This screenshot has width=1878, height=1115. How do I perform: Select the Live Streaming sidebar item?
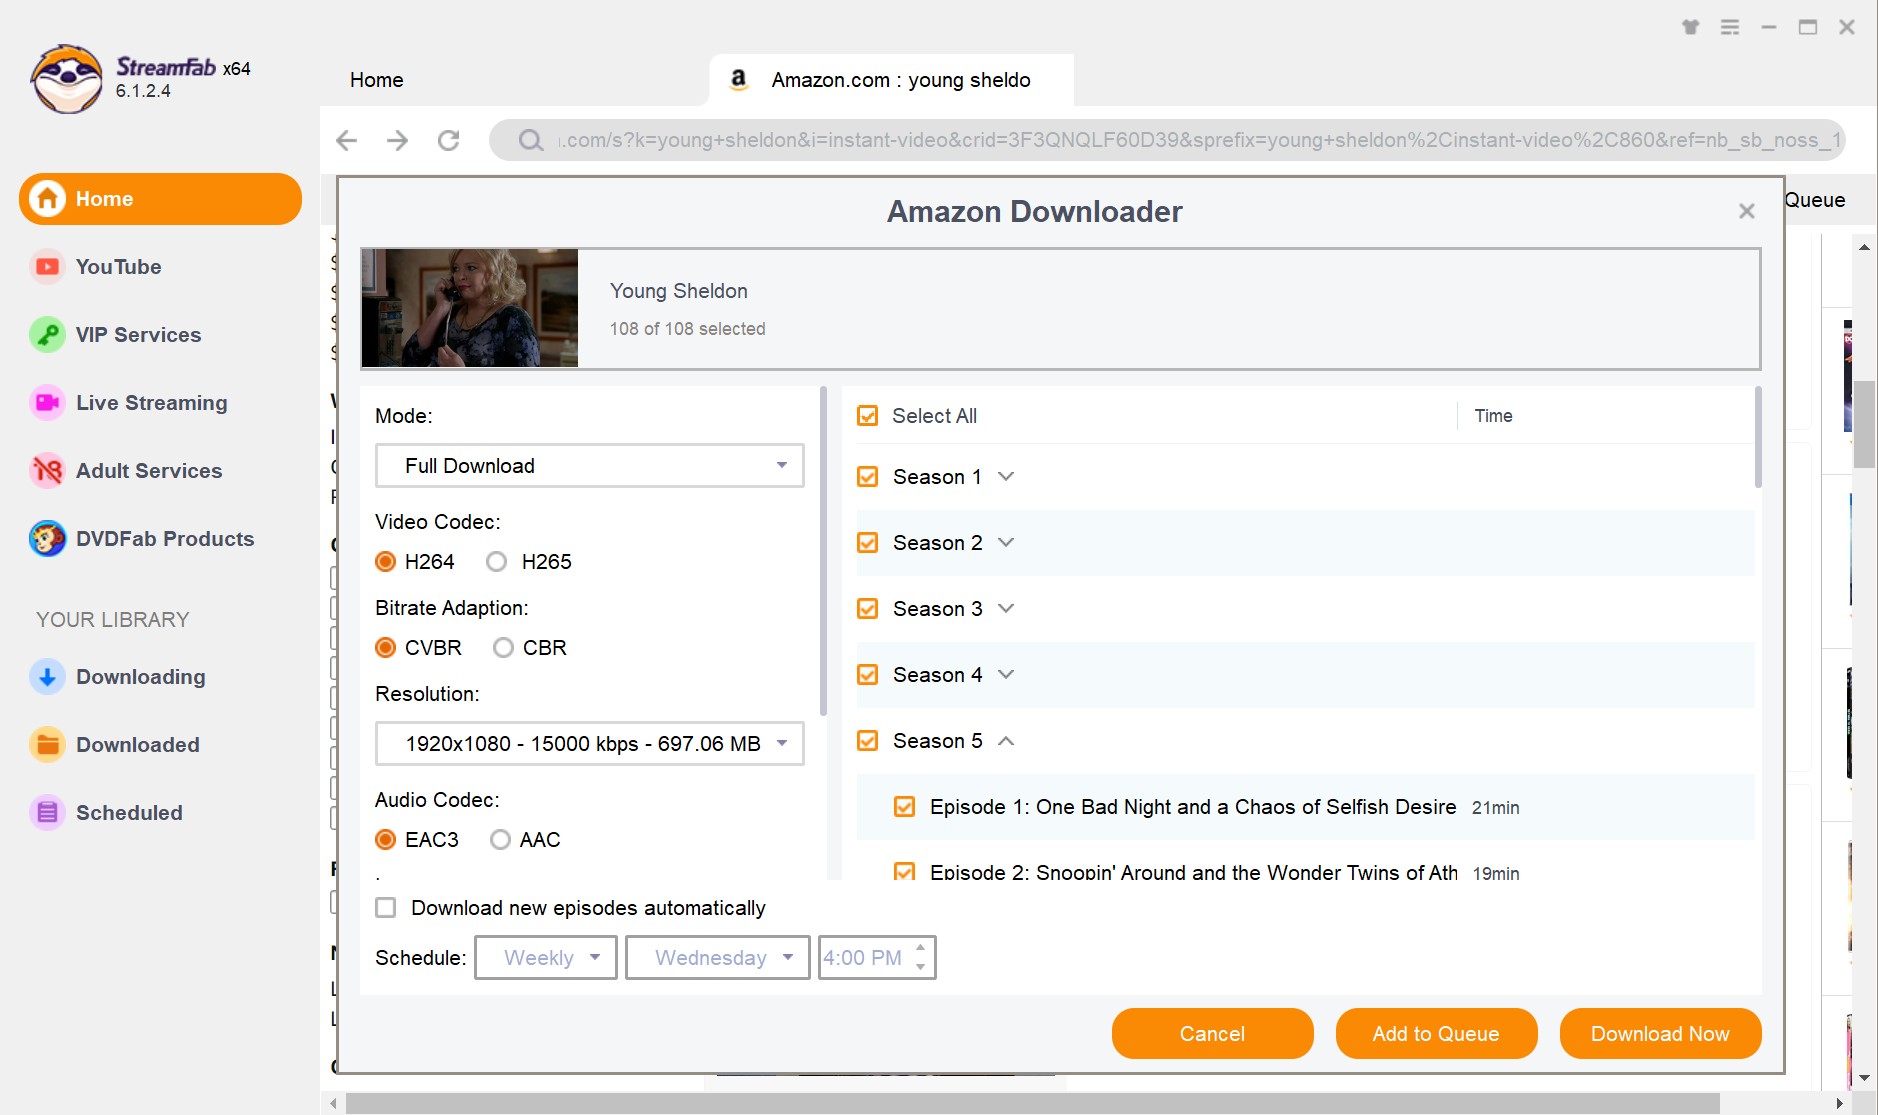(x=160, y=403)
